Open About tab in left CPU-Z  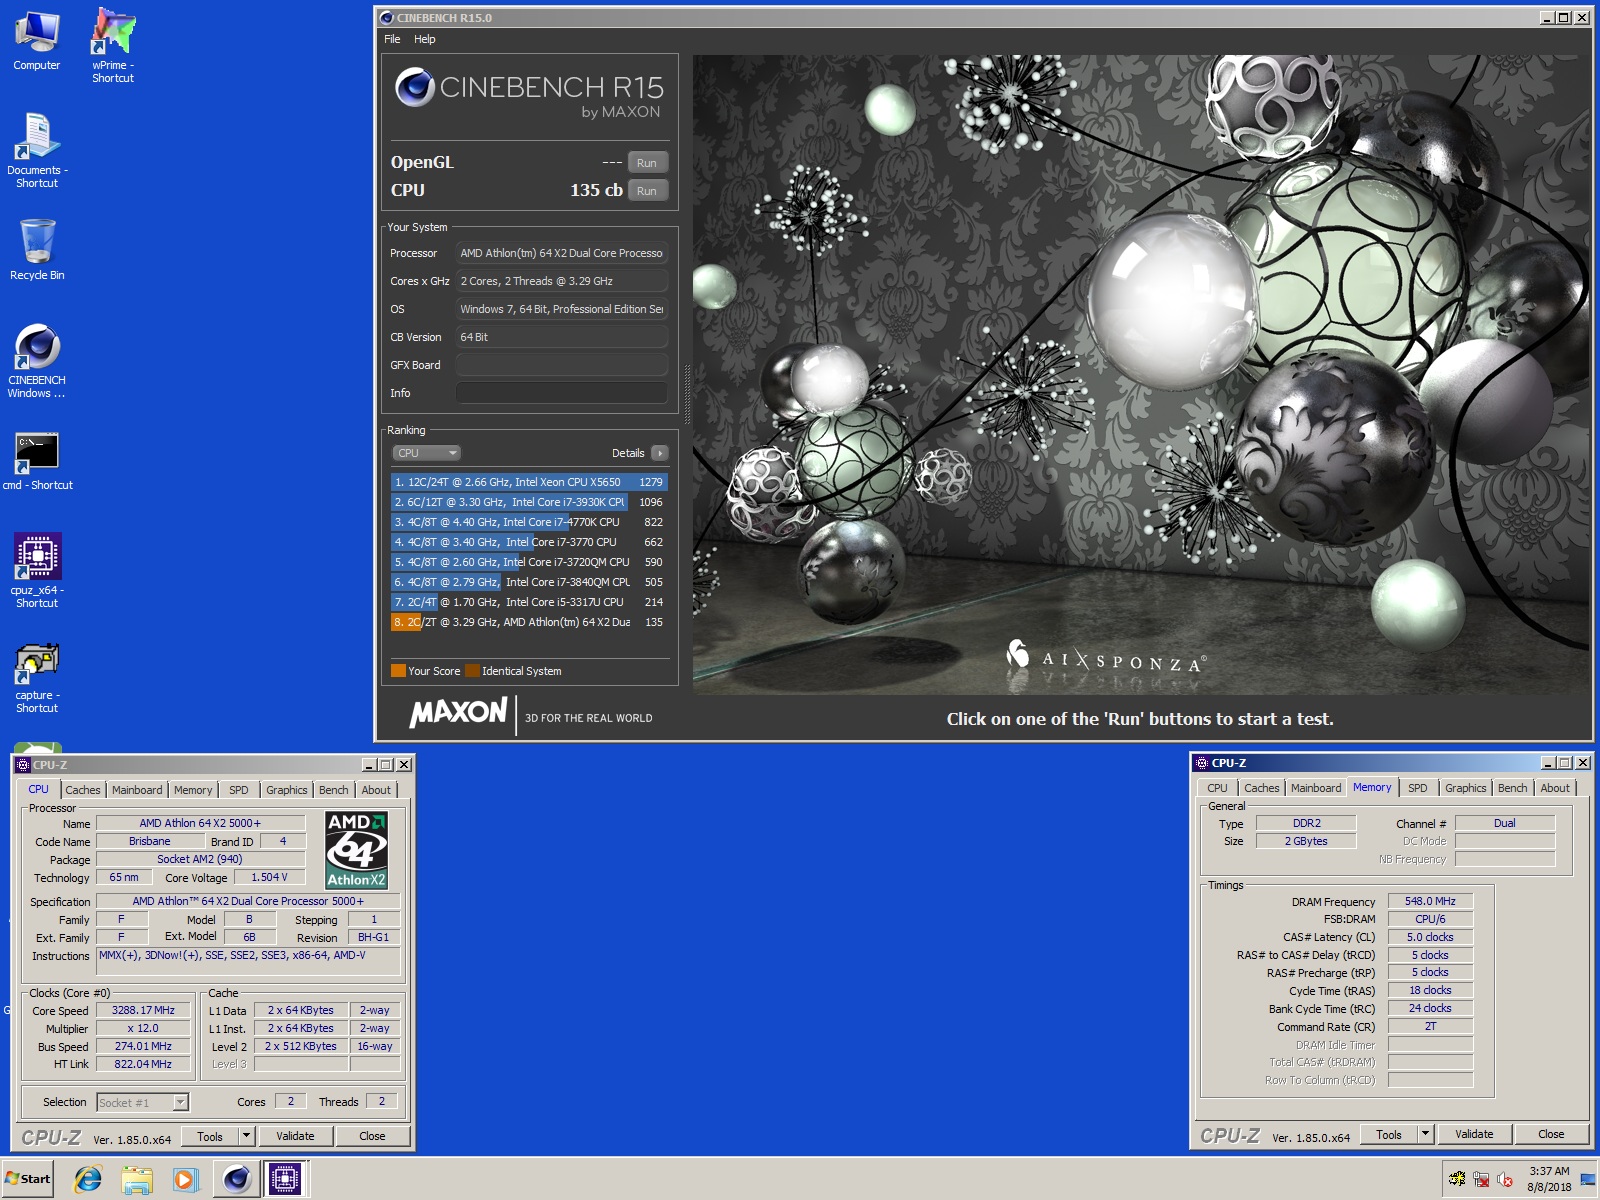point(376,790)
